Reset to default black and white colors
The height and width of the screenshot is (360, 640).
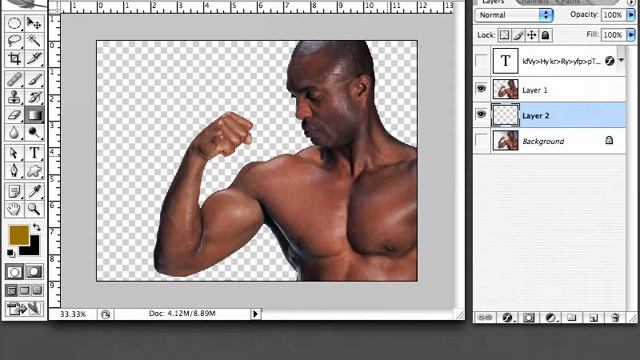tap(11, 253)
